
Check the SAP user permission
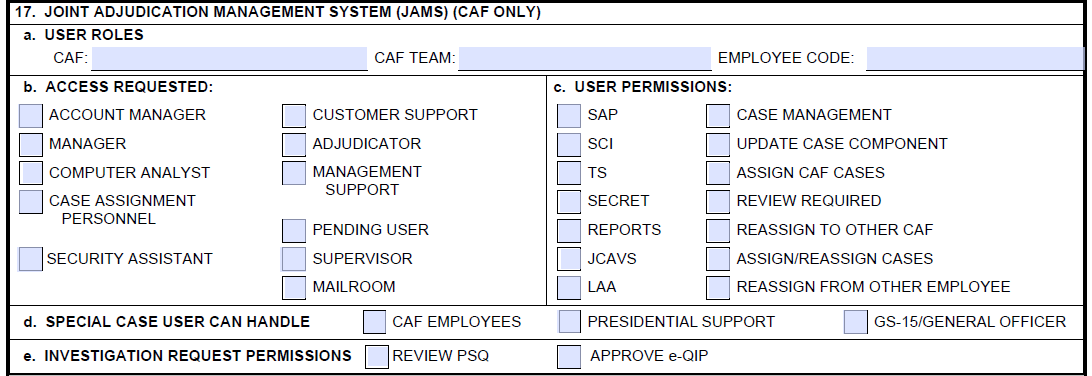click(569, 116)
